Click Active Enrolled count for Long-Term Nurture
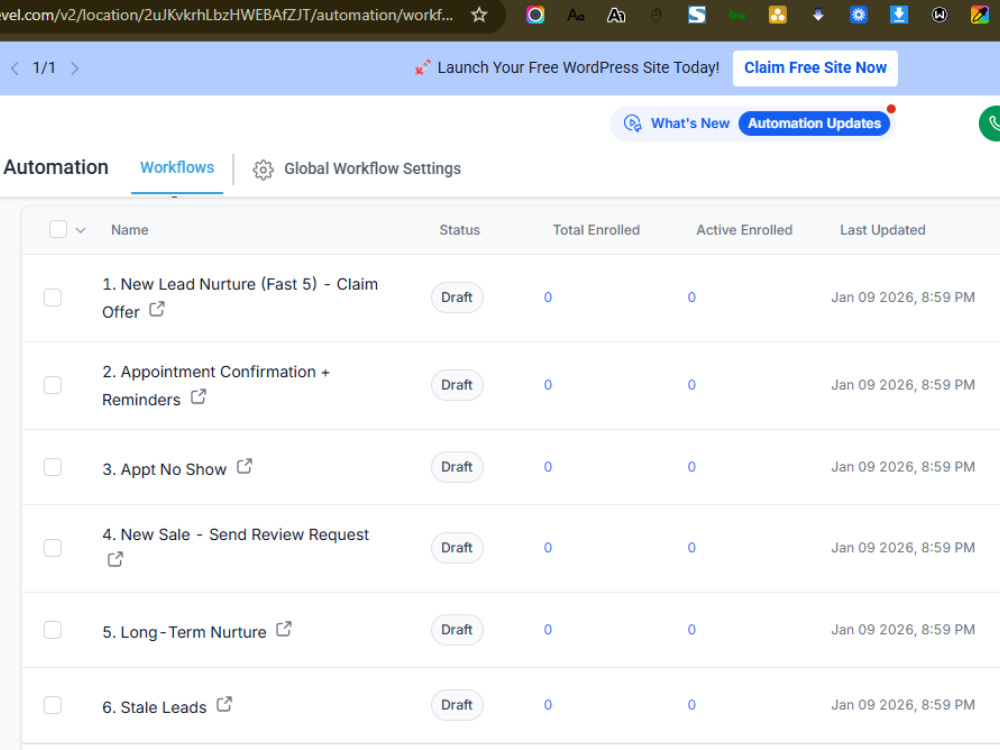 pyautogui.click(x=691, y=629)
